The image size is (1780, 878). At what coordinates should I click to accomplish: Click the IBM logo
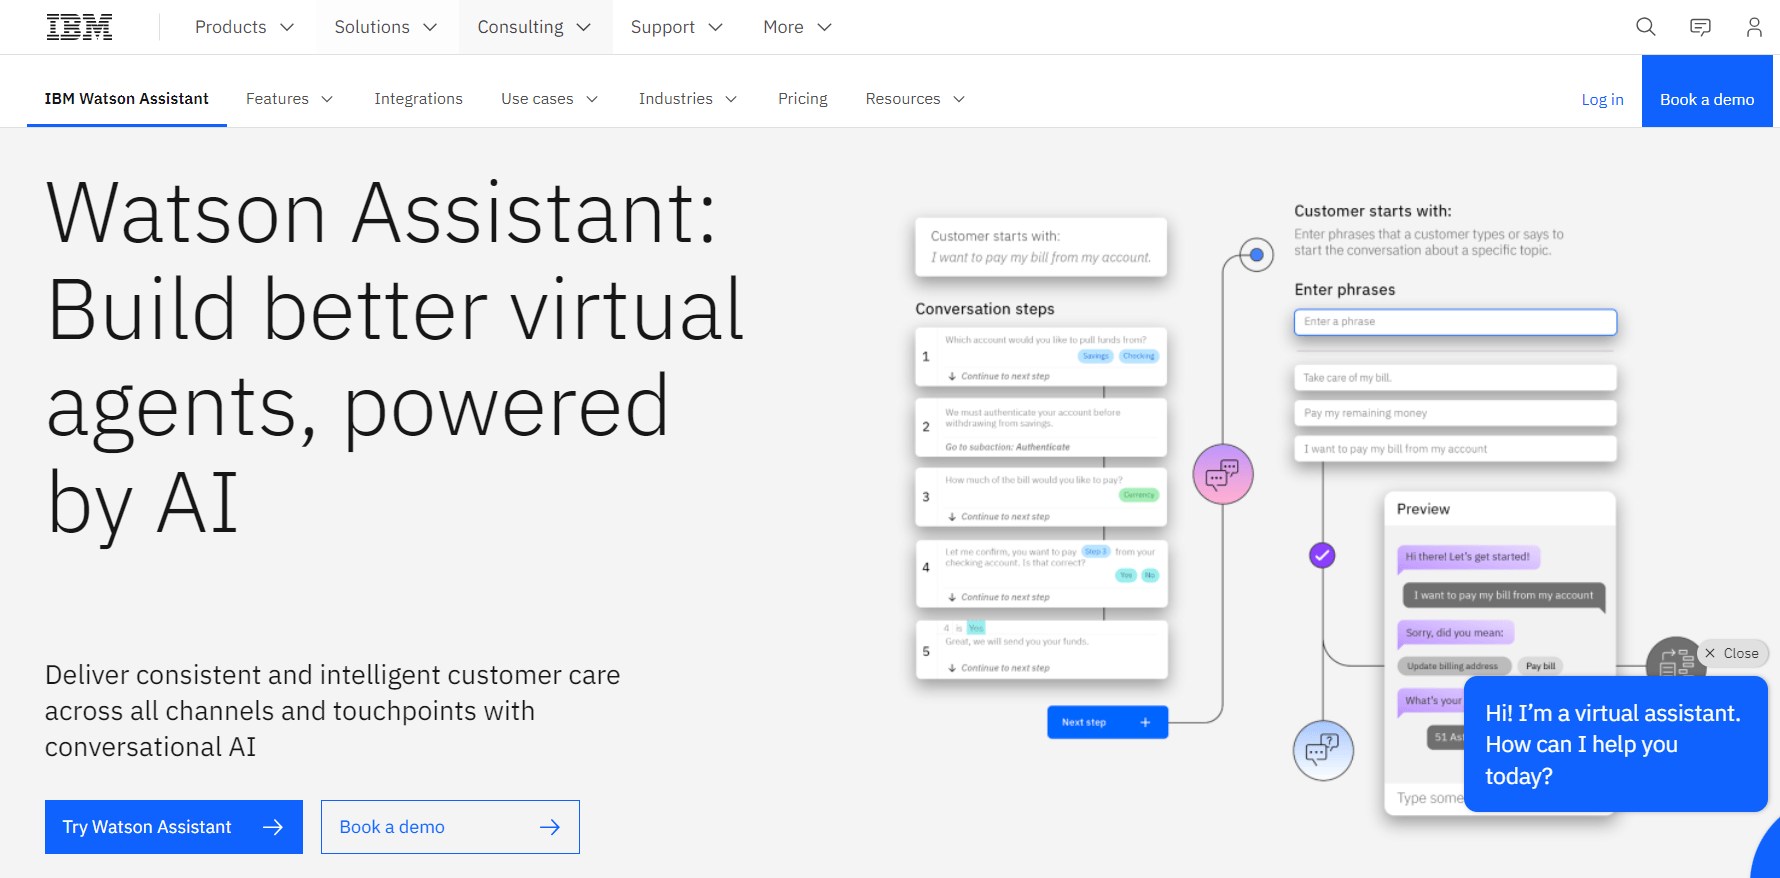79,27
